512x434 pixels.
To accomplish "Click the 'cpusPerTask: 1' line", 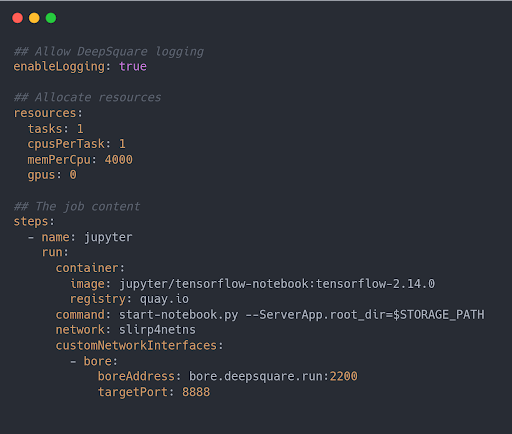I will 77,144.
